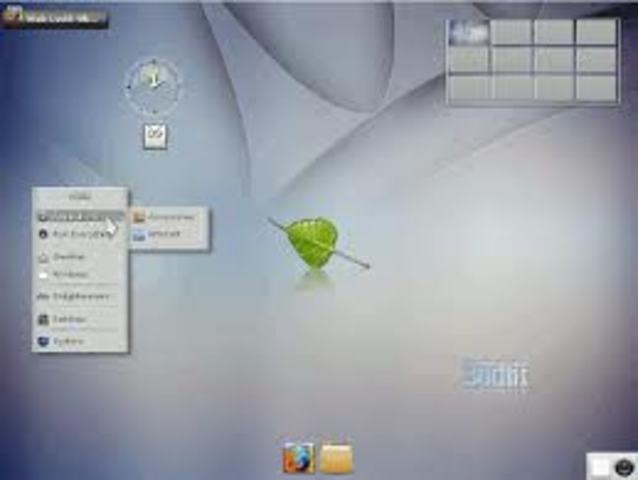Click the System shield icon in menu
The width and height of the screenshot is (638, 480).
pyautogui.click(x=43, y=341)
